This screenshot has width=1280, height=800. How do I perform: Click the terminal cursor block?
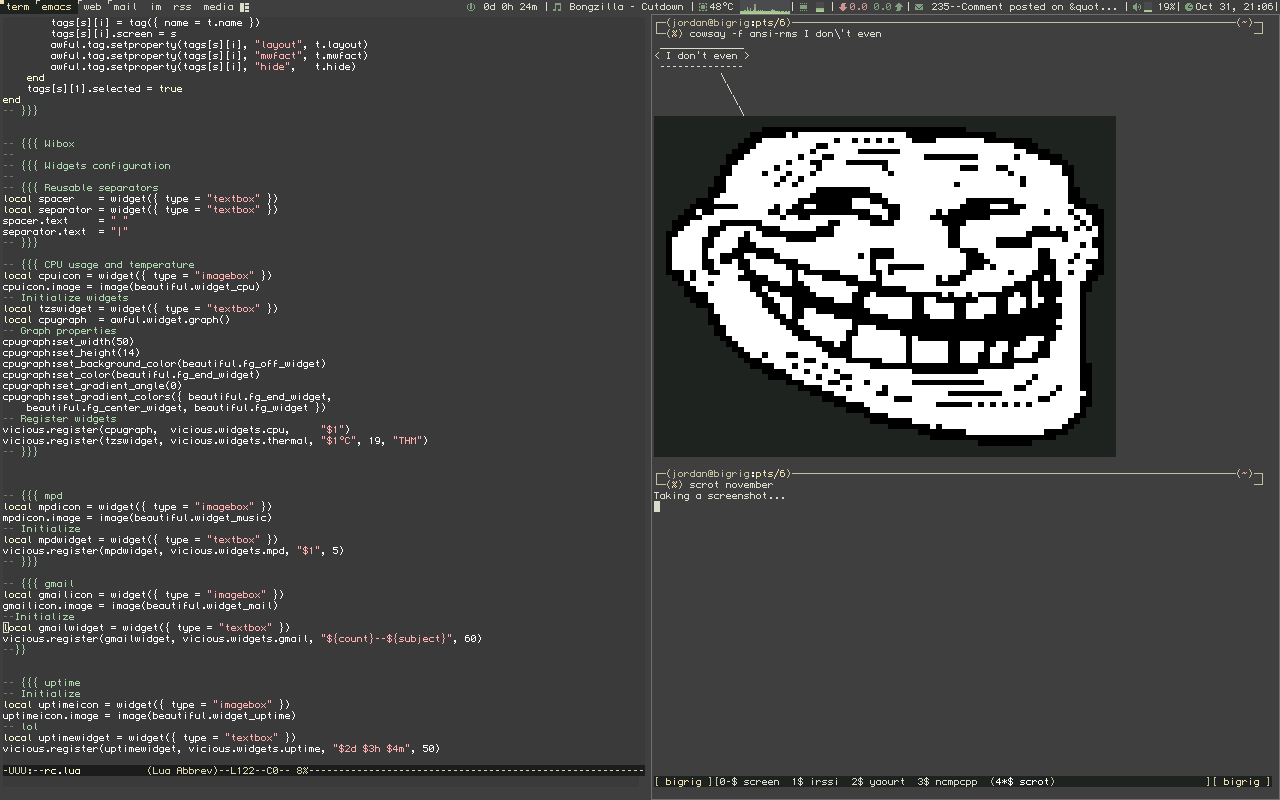657,507
